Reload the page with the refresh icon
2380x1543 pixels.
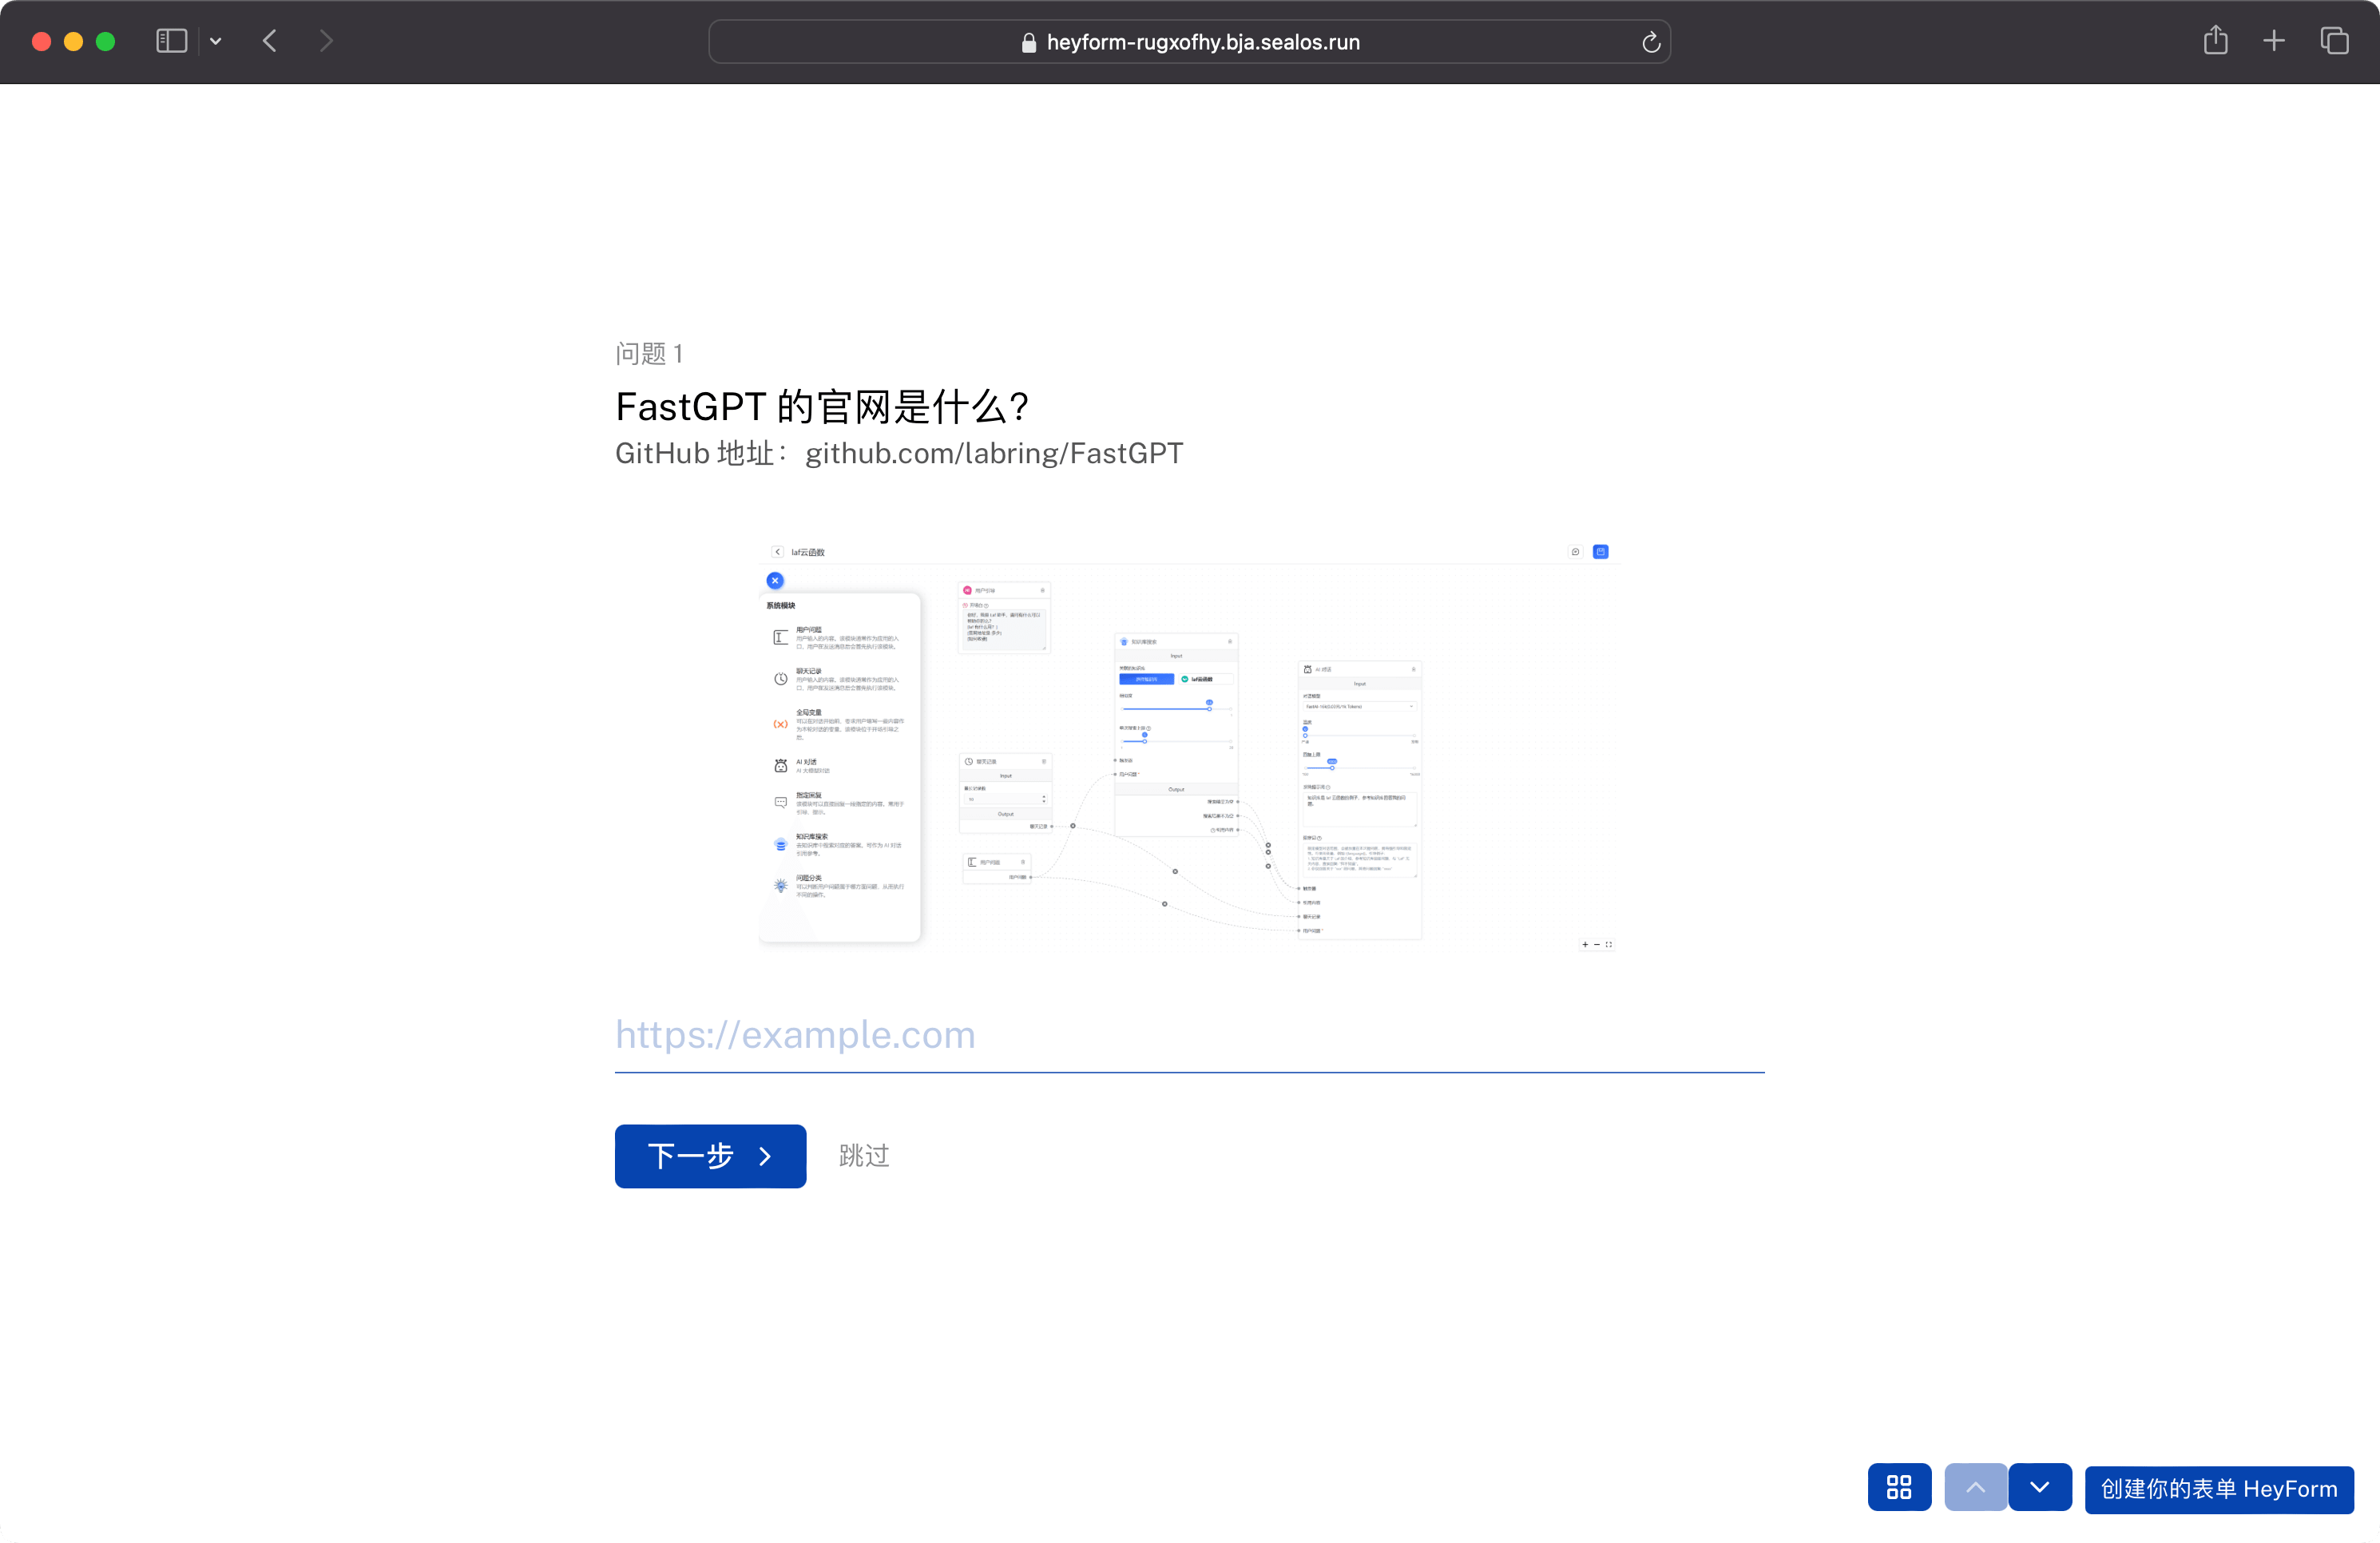point(1651,42)
